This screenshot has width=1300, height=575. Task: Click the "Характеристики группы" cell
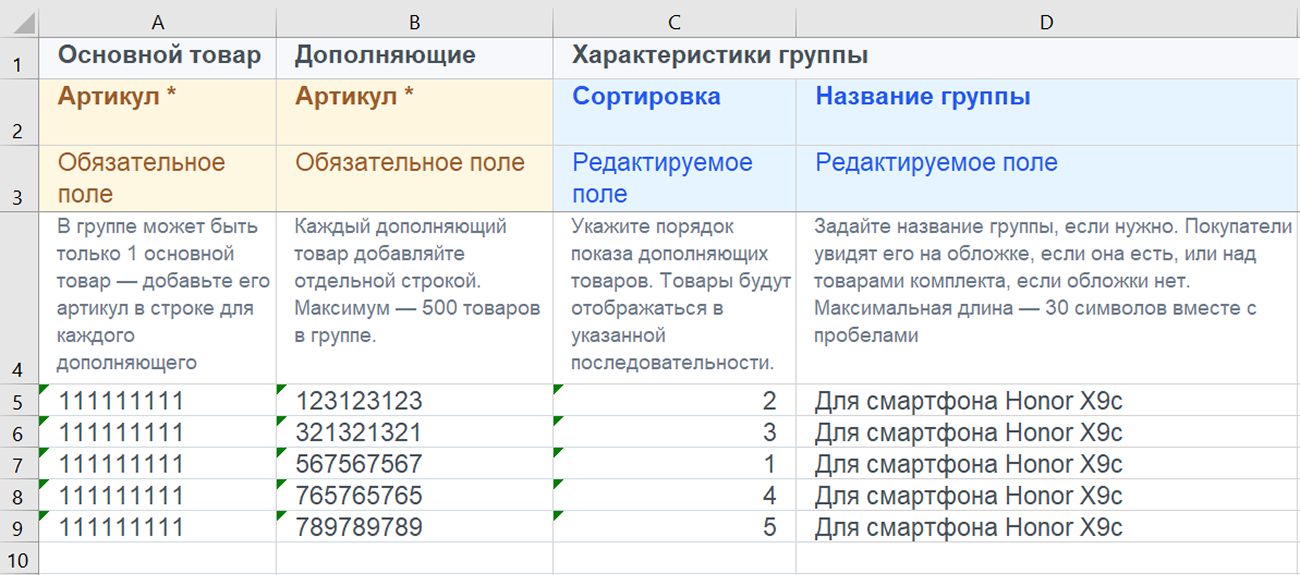tap(719, 56)
